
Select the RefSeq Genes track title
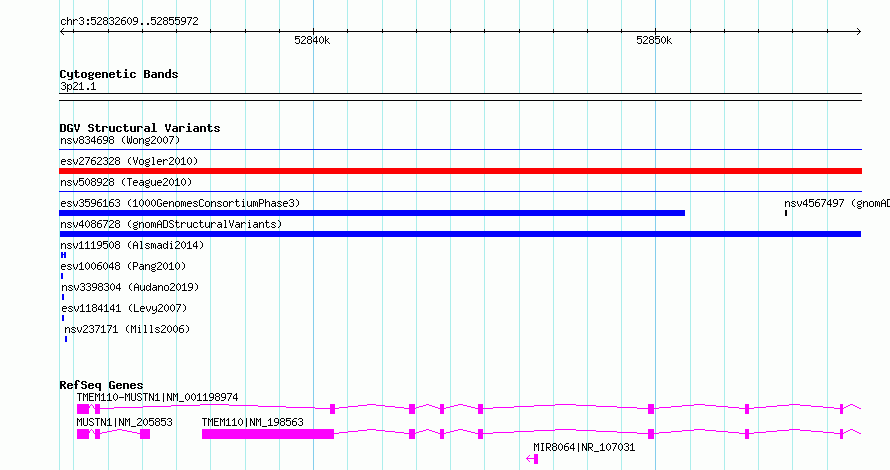[101, 385]
